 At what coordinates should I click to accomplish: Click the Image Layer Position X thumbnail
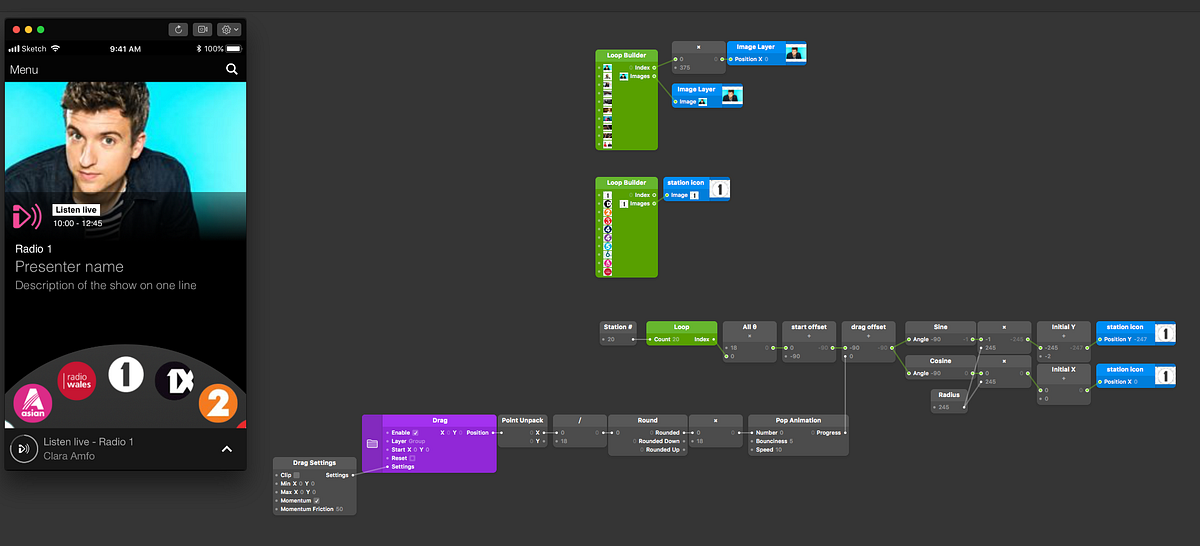coord(796,53)
